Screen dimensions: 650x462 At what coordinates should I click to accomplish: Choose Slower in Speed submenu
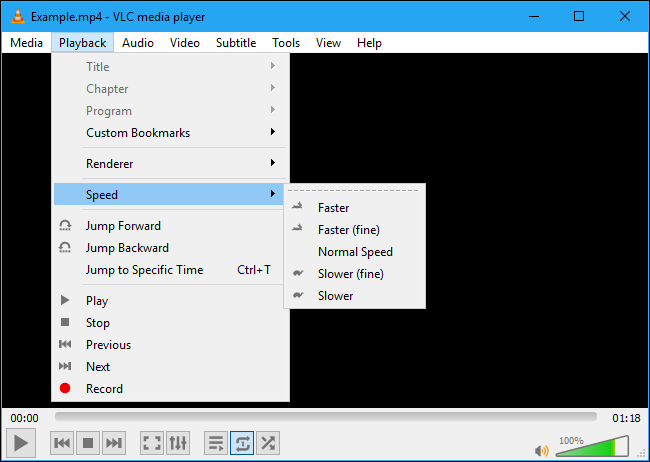[x=355, y=295]
